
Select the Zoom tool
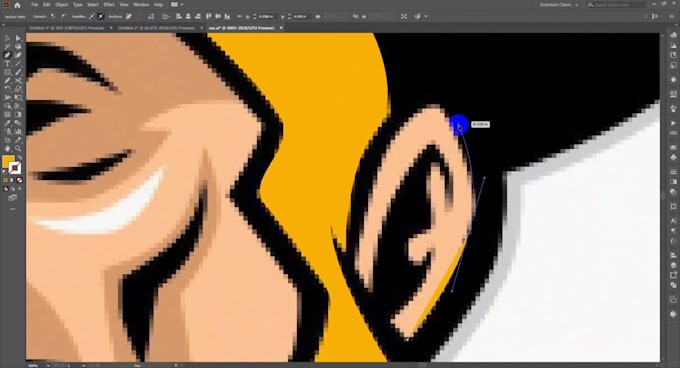click(x=18, y=148)
